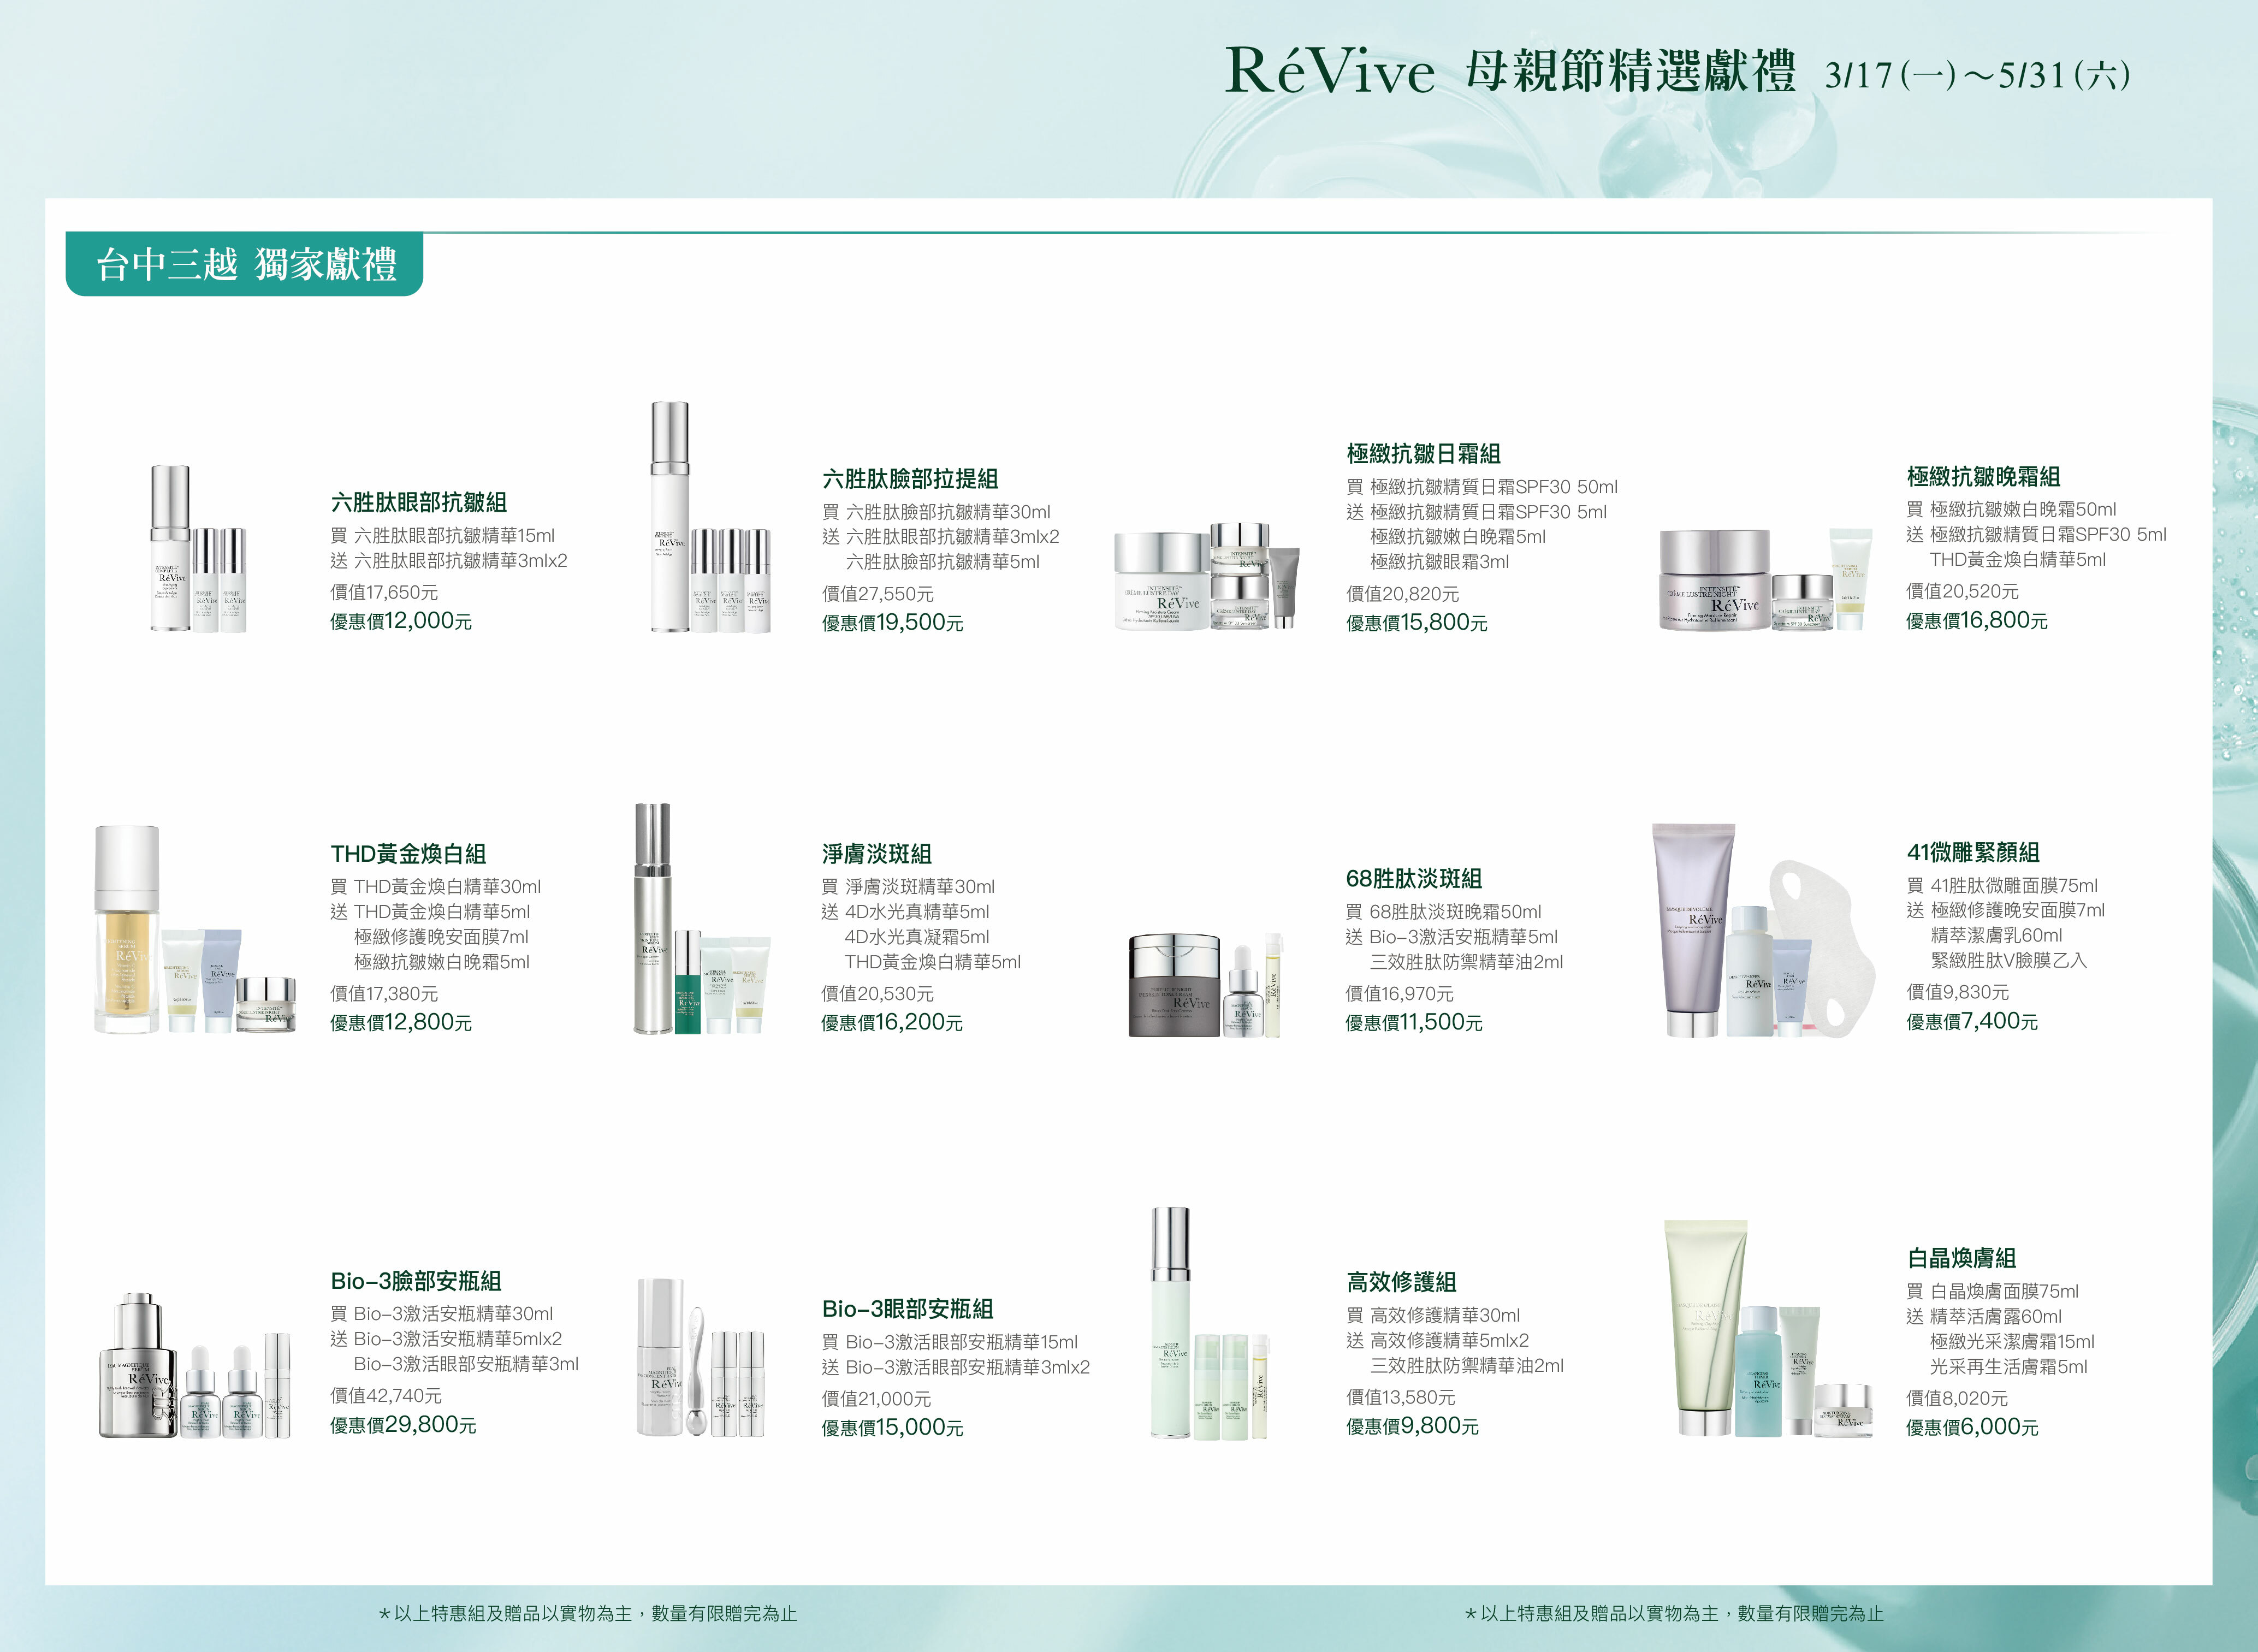Click the line 買 41胜肽微雕面膜75ml
The height and width of the screenshot is (1652, 2258).
click(x=2002, y=886)
